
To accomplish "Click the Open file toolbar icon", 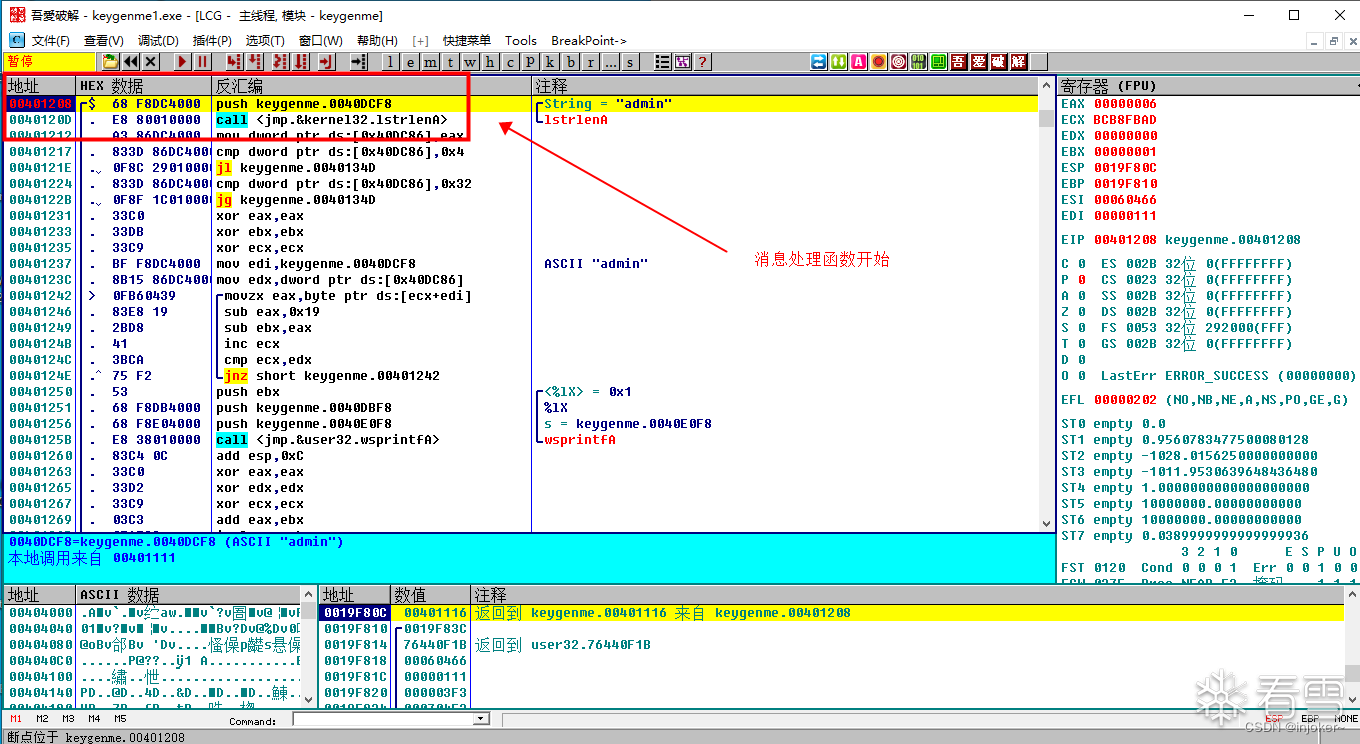I will tap(111, 62).
